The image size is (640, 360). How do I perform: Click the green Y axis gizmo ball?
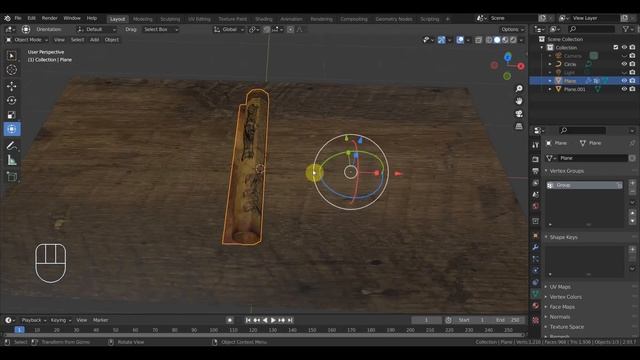tap(507, 76)
